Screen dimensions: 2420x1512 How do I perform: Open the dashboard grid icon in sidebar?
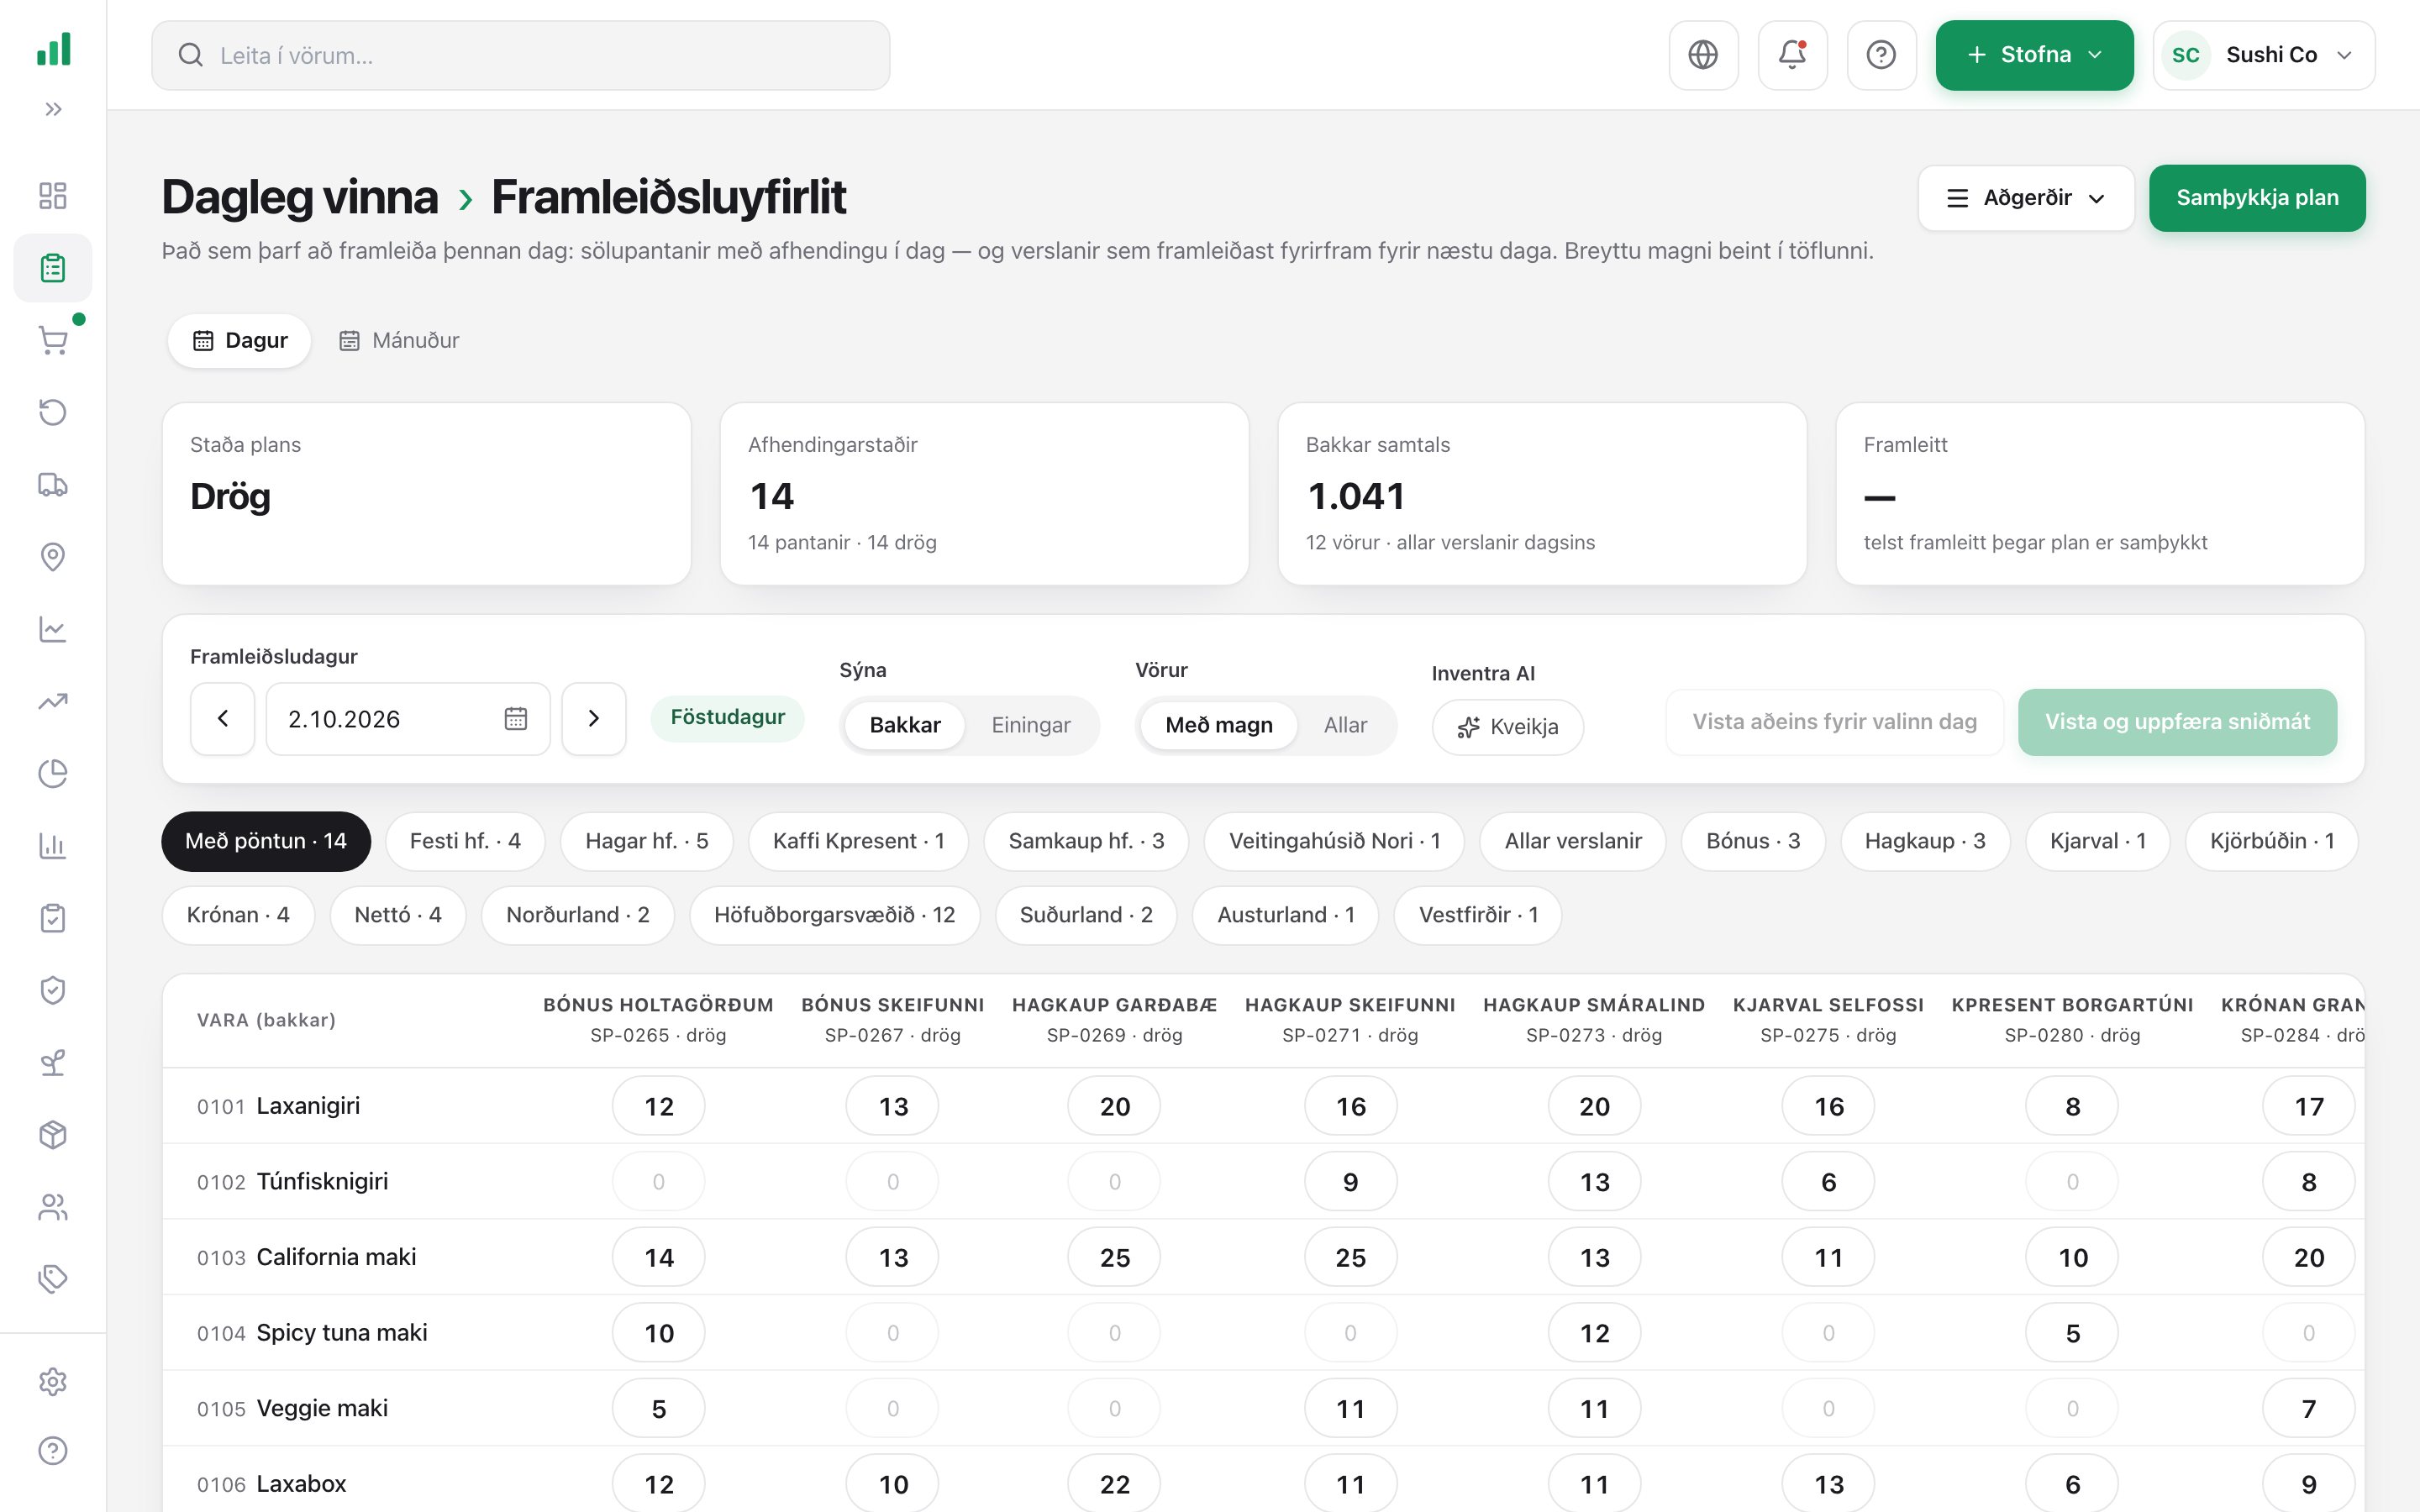53,195
